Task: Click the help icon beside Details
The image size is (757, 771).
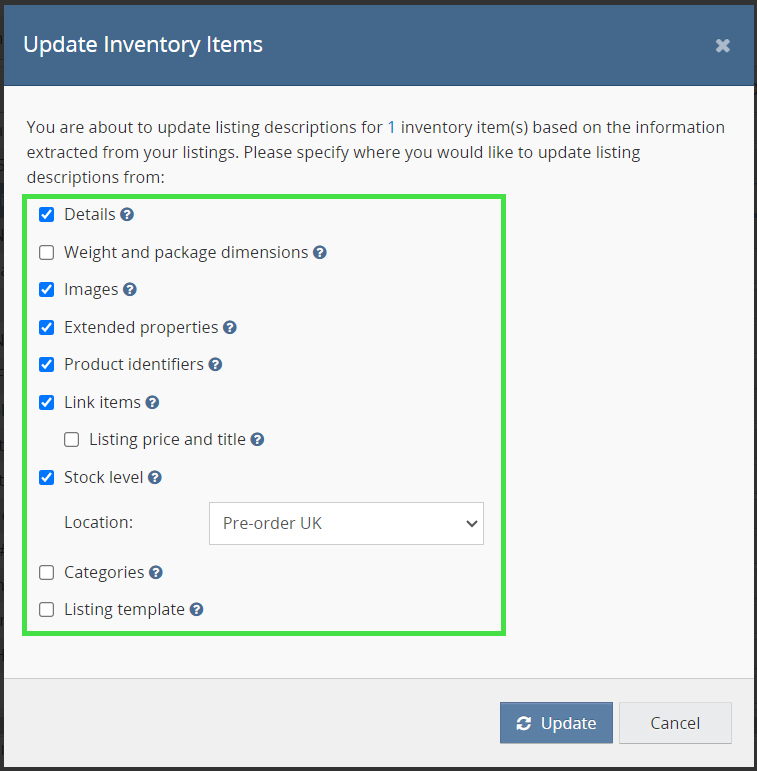Action: pos(127,215)
